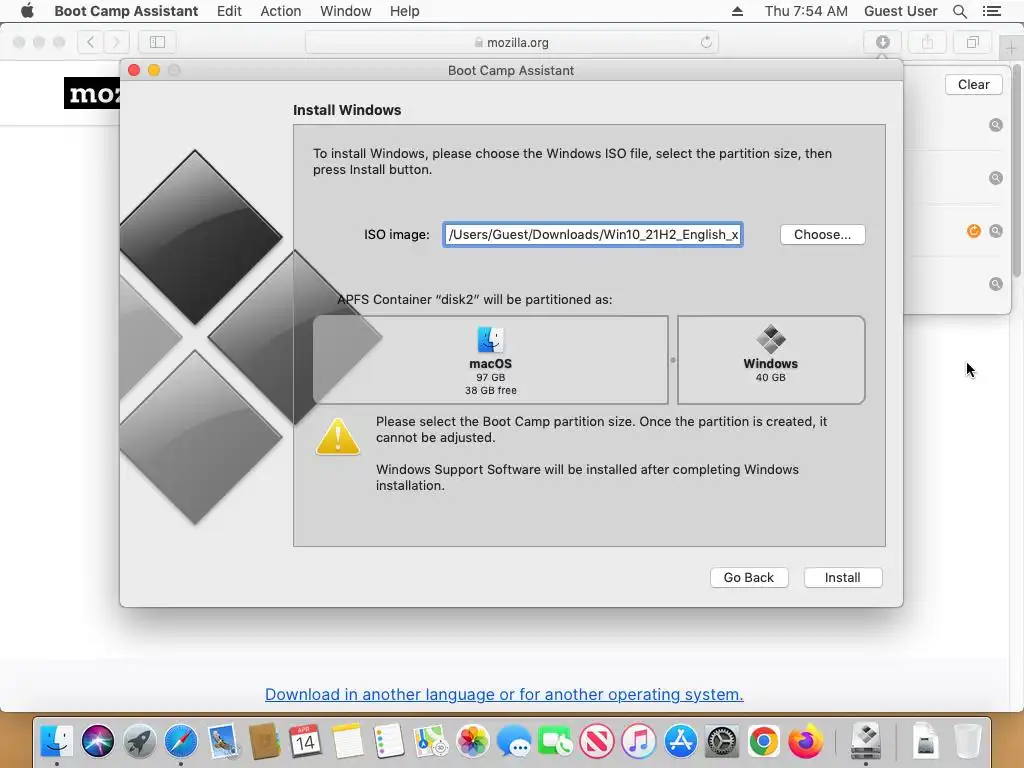The width and height of the screenshot is (1024, 768).
Task: Open the Help menu
Action: coord(404,11)
